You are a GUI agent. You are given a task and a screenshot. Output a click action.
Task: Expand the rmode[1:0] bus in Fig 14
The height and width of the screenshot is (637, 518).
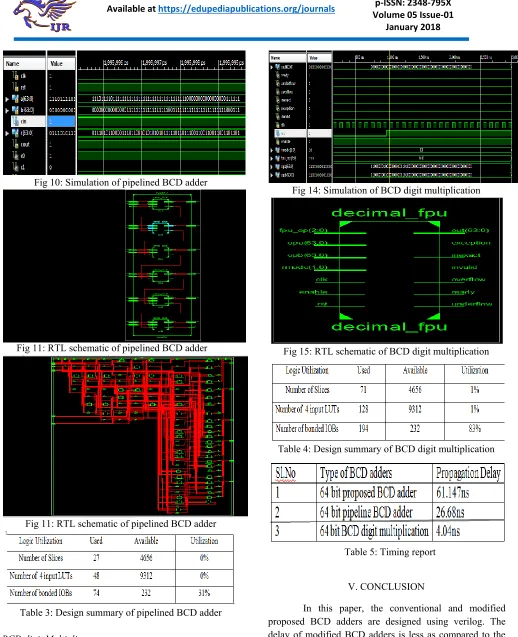point(271,150)
